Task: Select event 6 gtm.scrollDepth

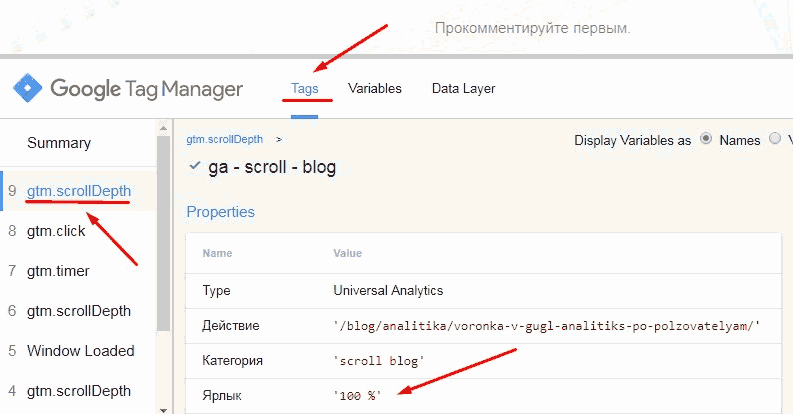Action: 79,311
